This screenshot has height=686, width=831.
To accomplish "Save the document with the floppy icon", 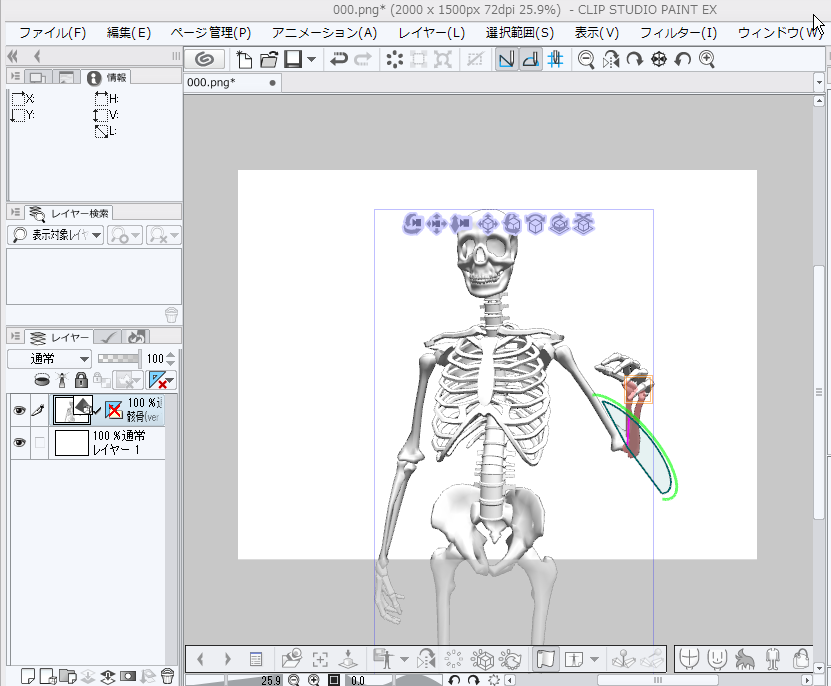I will pyautogui.click(x=293, y=59).
